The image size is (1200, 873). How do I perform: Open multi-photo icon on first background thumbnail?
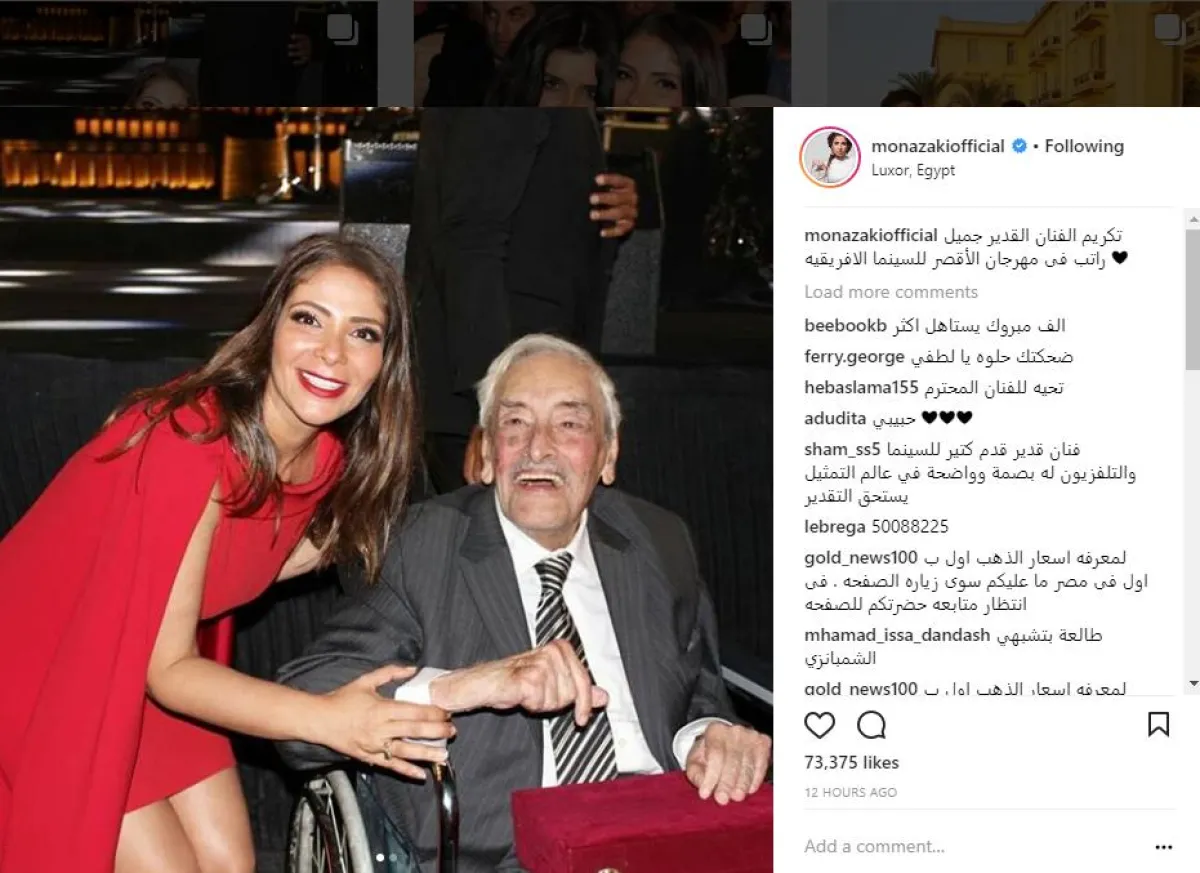[x=342, y=29]
